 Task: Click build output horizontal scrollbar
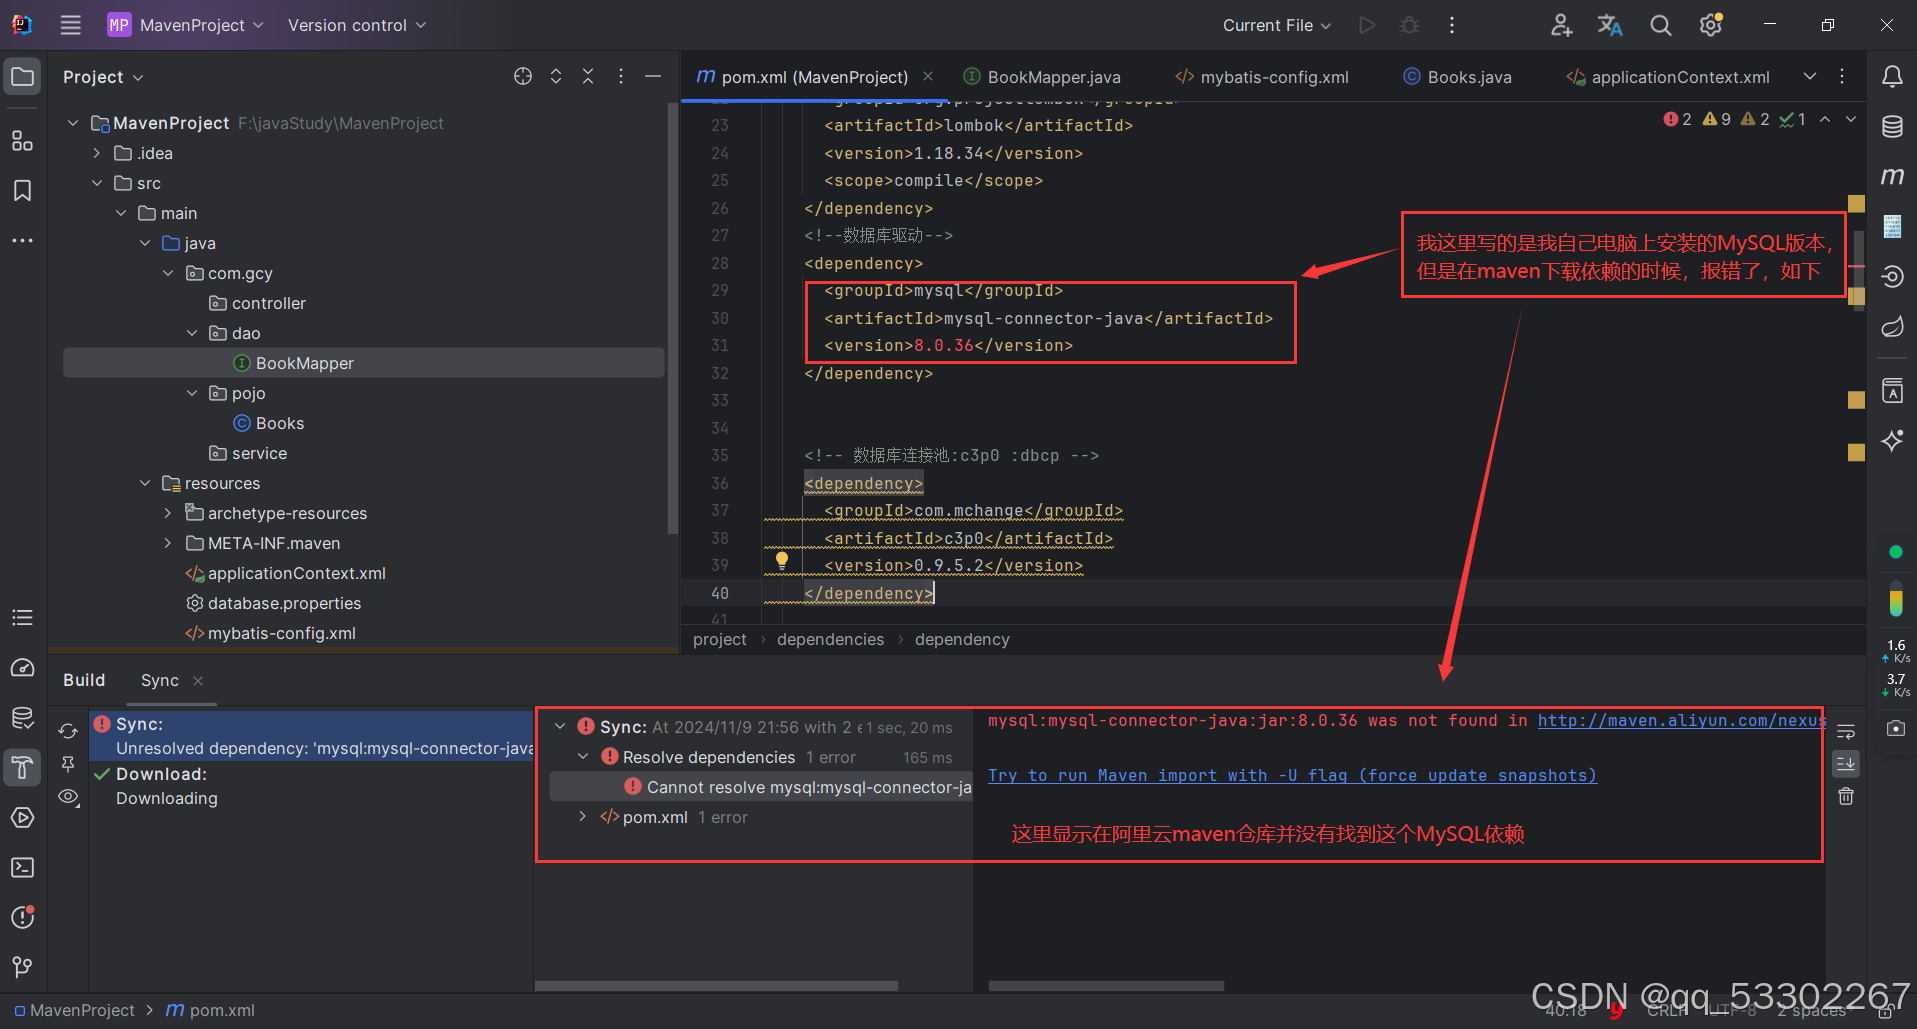tap(1106, 986)
